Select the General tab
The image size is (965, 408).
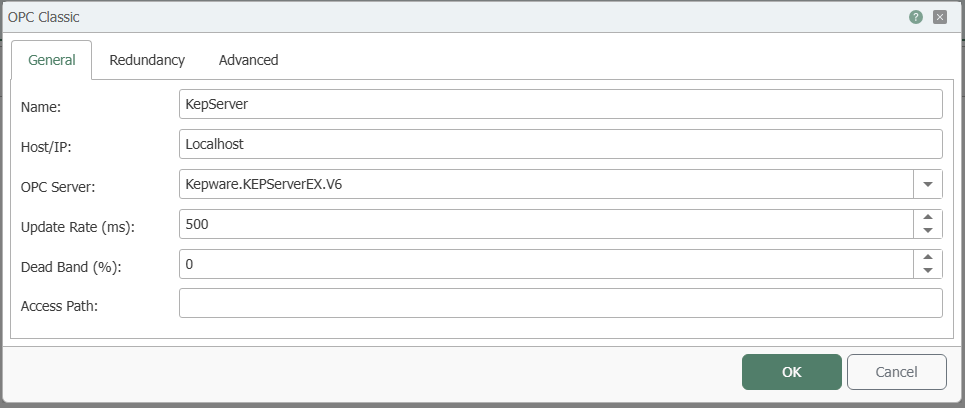pos(52,60)
